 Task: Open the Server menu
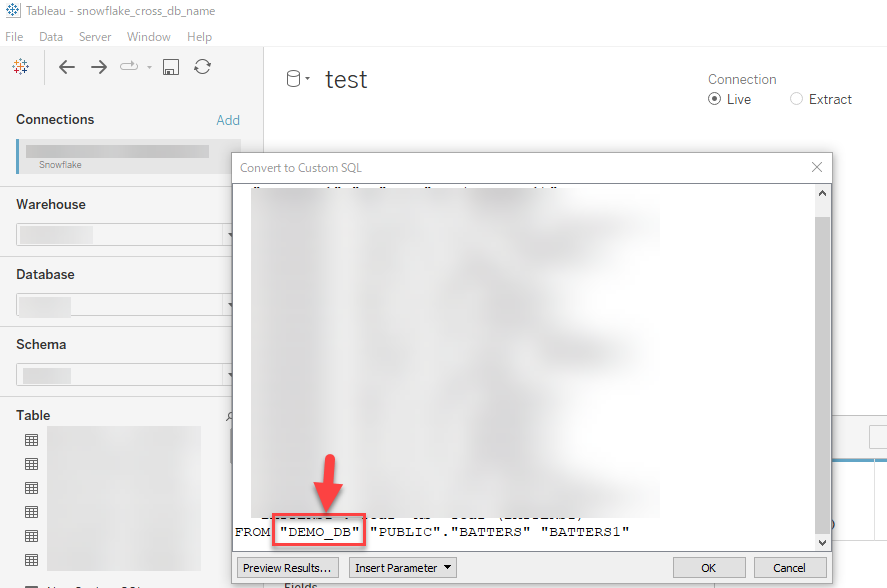(95, 37)
